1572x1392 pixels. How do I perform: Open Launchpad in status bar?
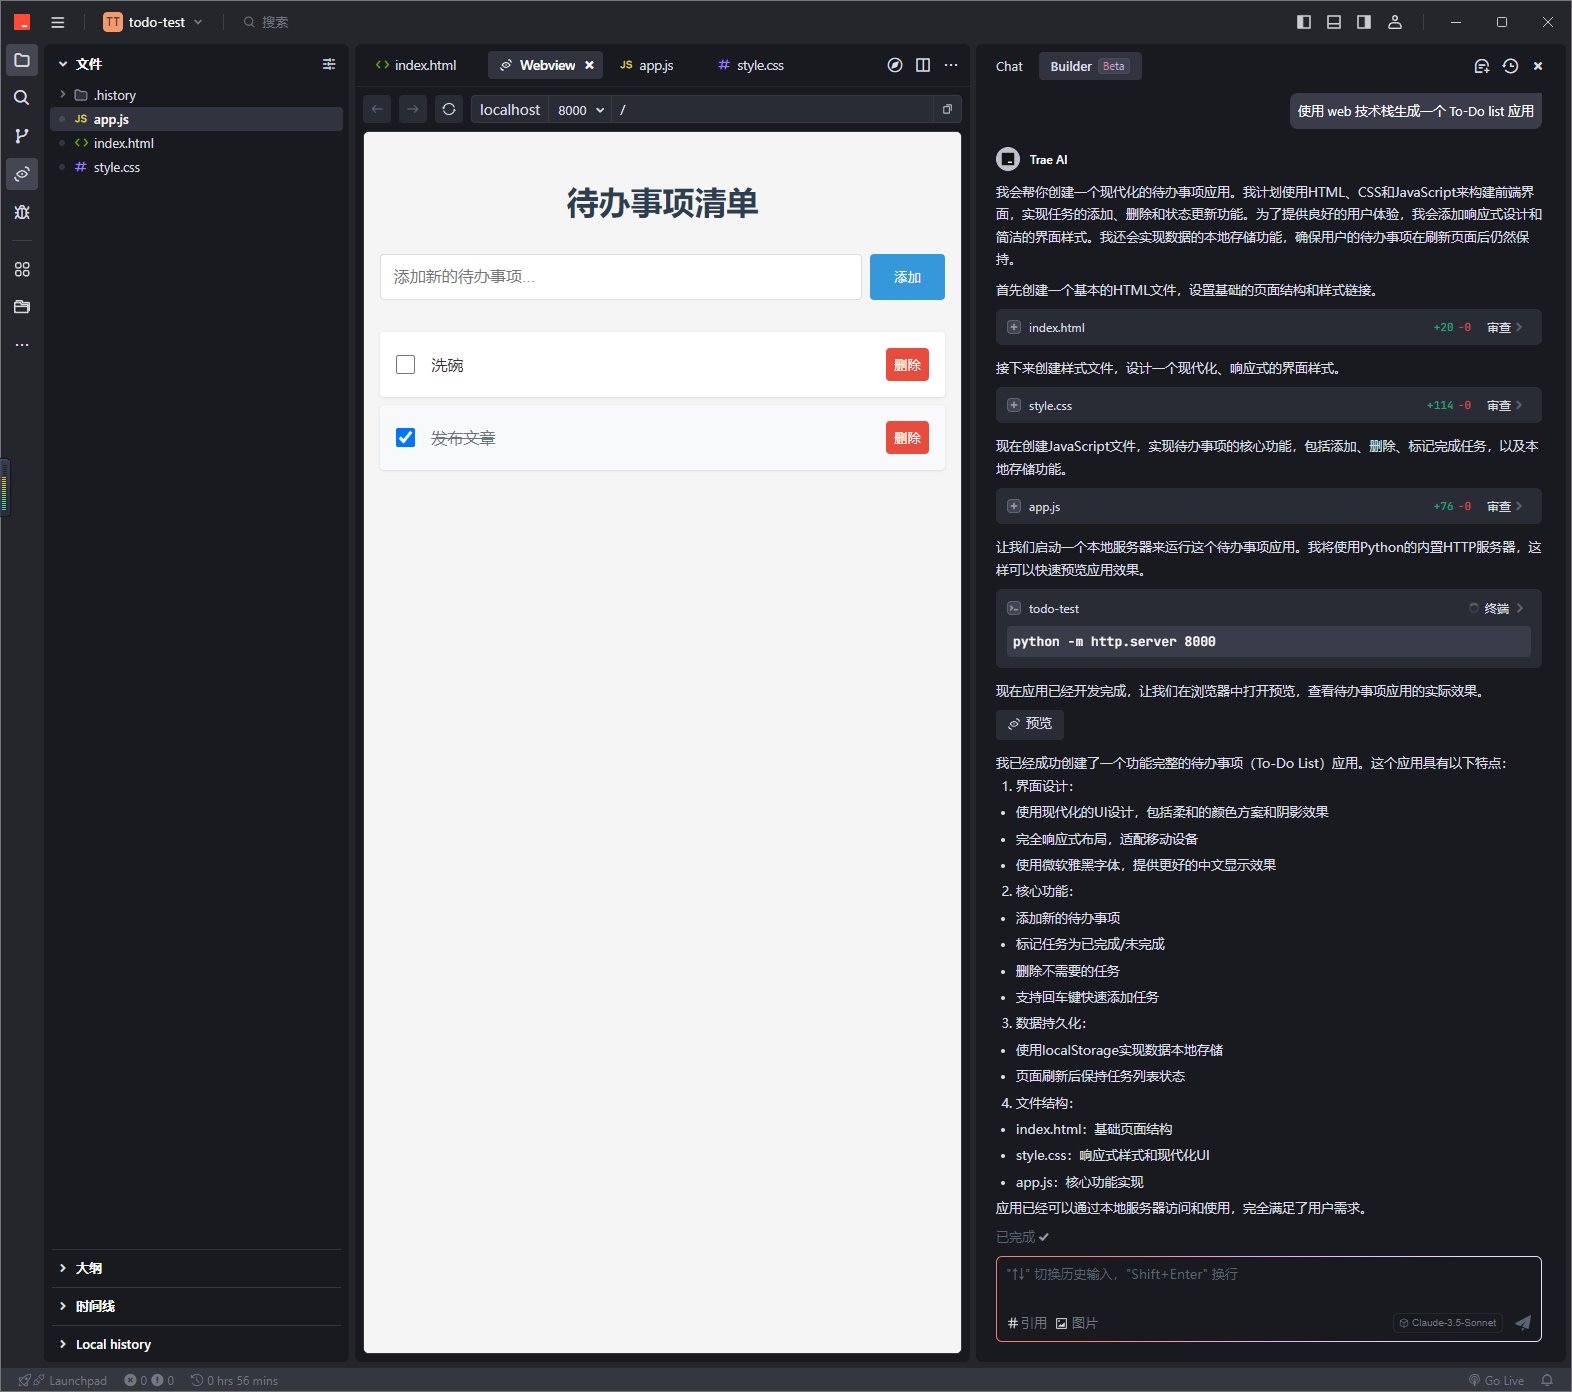(63, 1380)
